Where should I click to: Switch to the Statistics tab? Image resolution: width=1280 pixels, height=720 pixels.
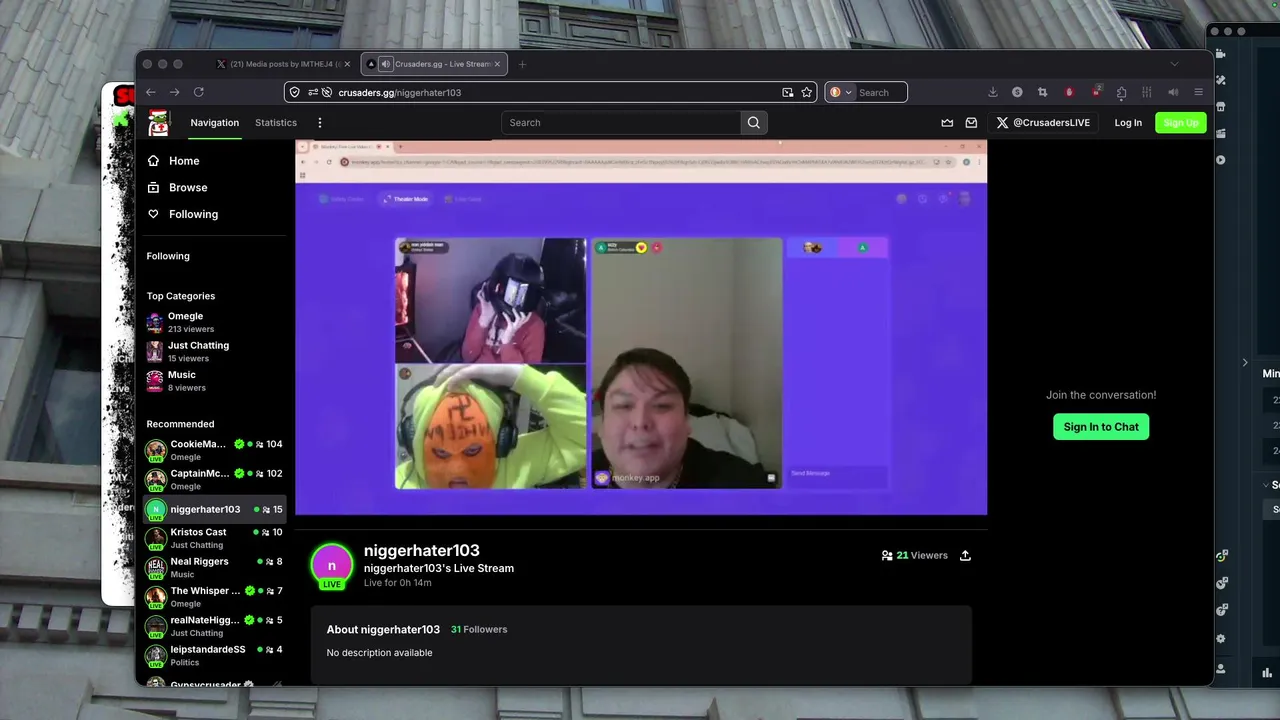[x=276, y=123]
